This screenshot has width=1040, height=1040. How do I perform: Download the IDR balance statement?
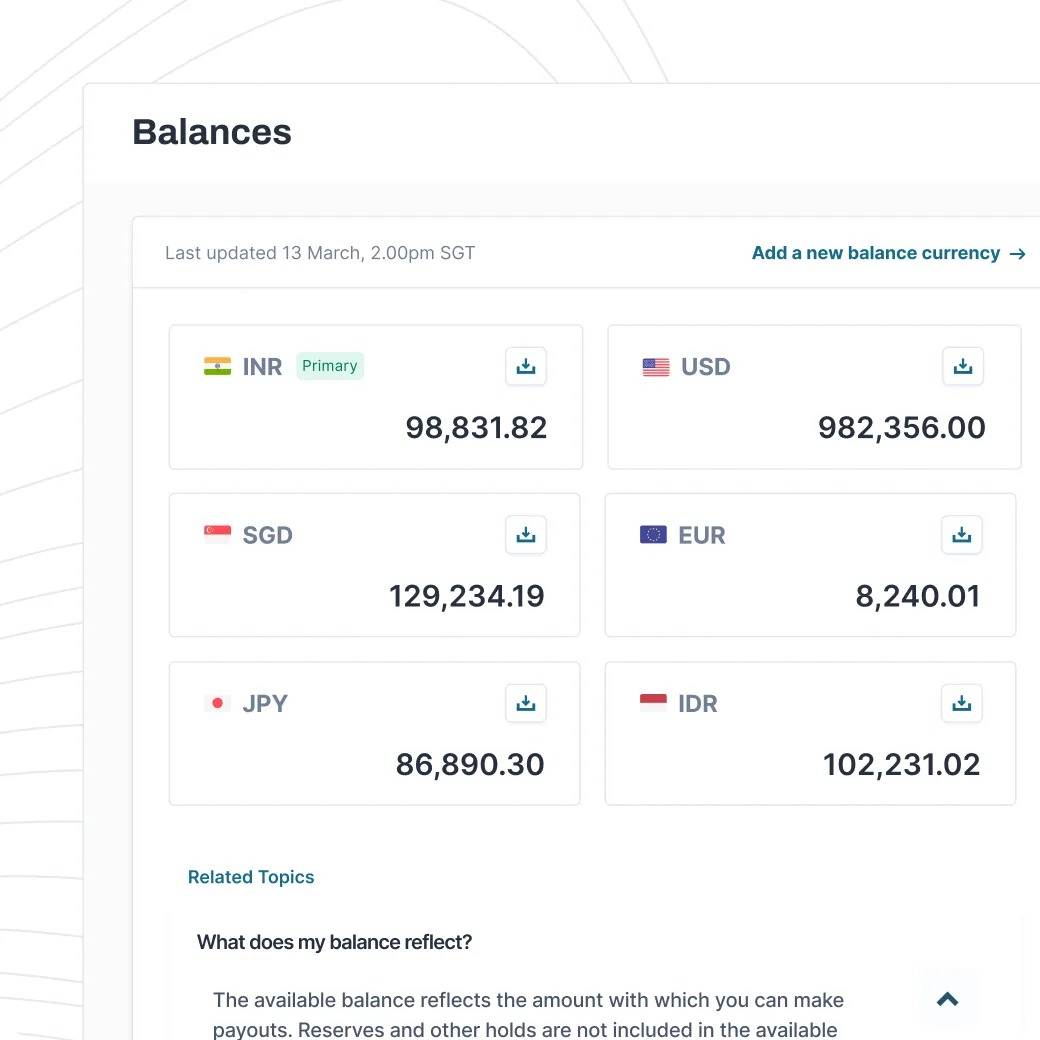962,703
